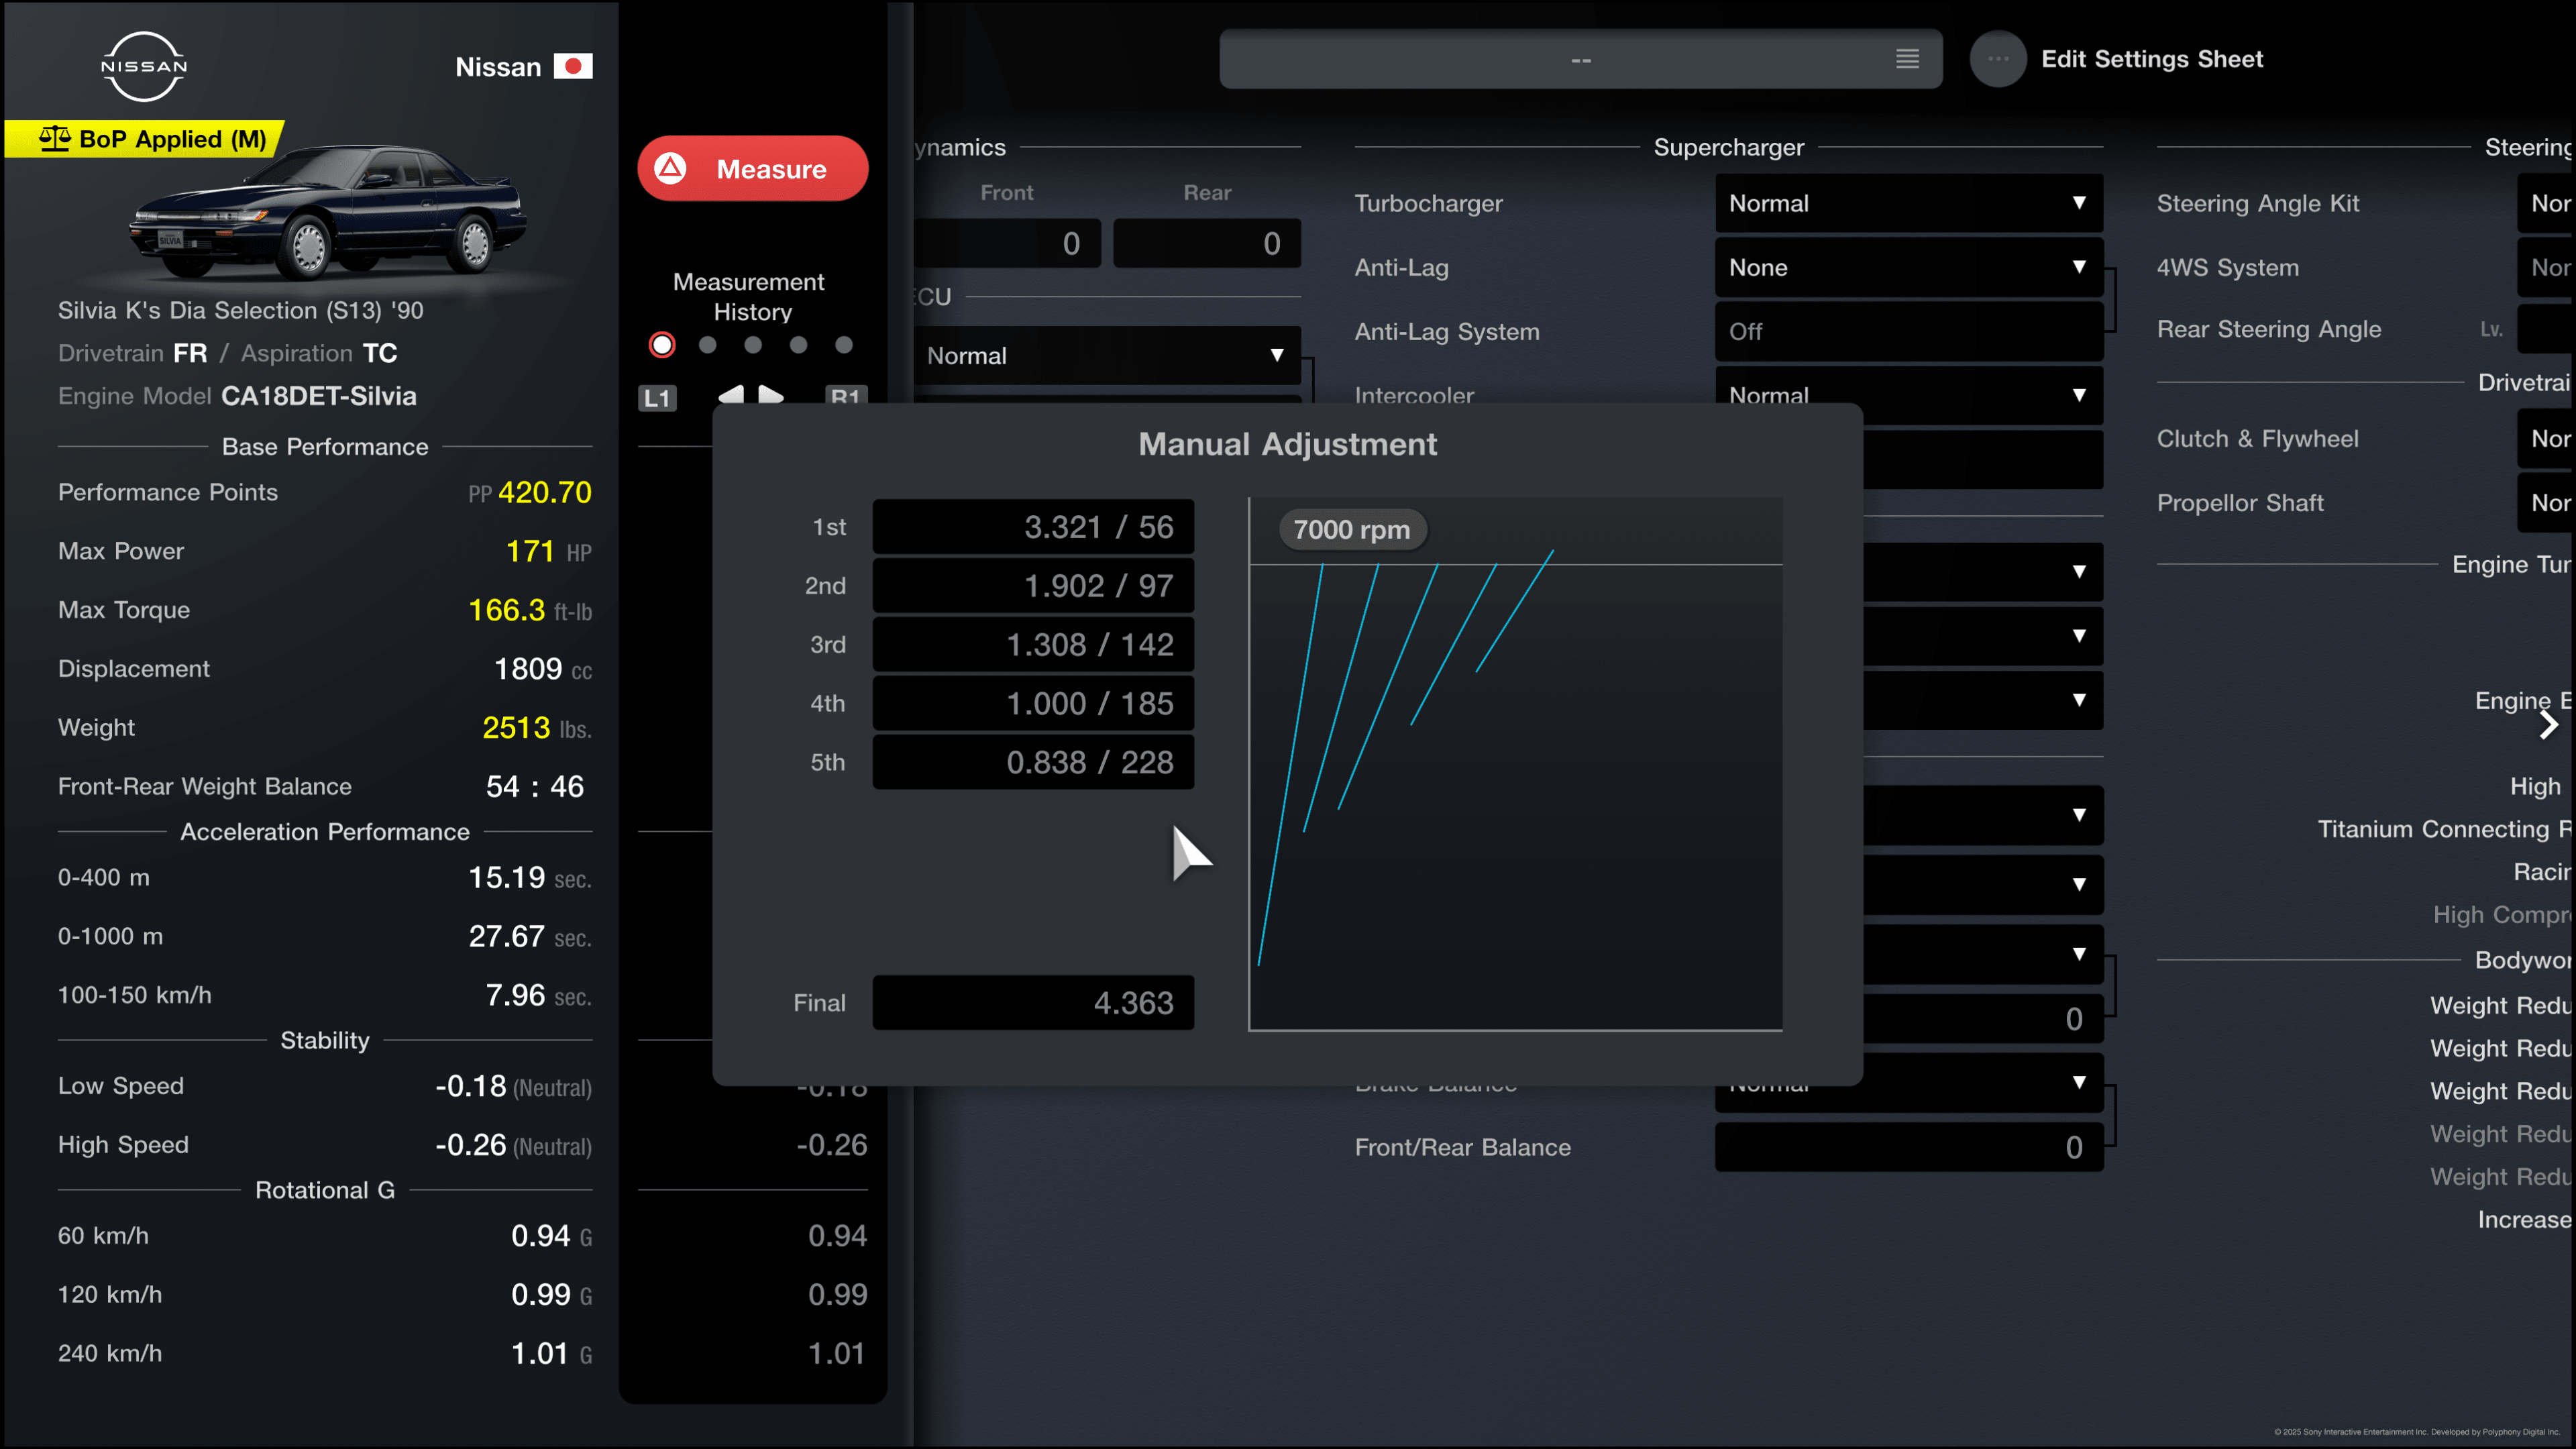This screenshot has width=2576, height=1449.
Task: Click the settings sheet list icon
Action: tap(1907, 59)
